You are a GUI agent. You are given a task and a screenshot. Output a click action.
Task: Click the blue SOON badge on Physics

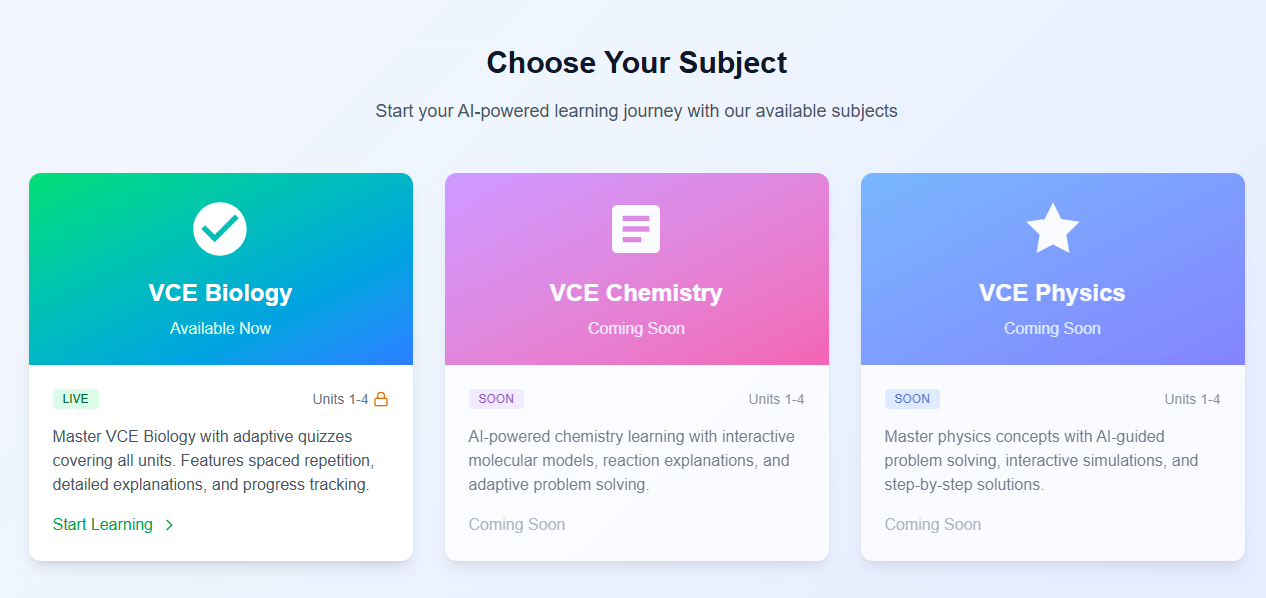click(912, 399)
